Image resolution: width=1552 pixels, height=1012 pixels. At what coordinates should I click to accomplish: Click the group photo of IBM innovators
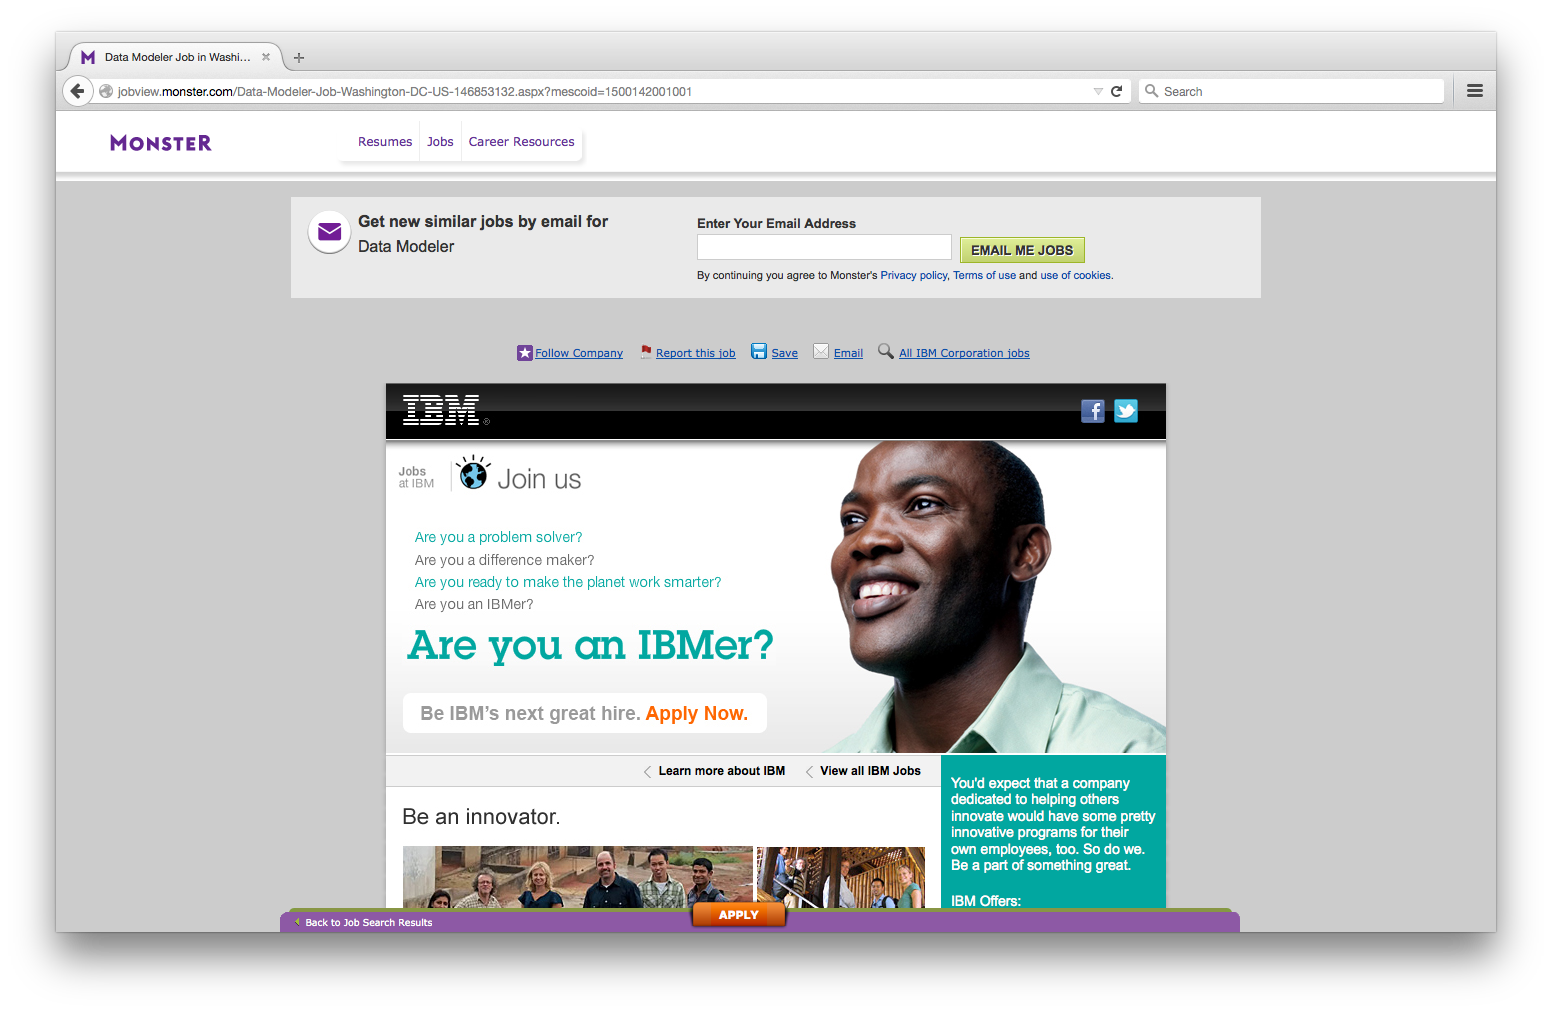pyautogui.click(x=578, y=877)
